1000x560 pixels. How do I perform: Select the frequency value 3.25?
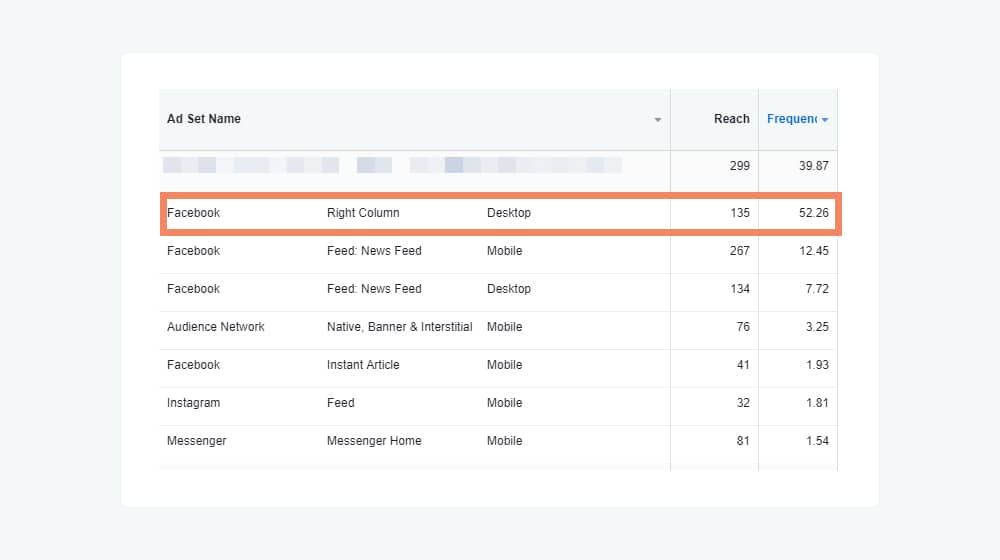point(817,327)
